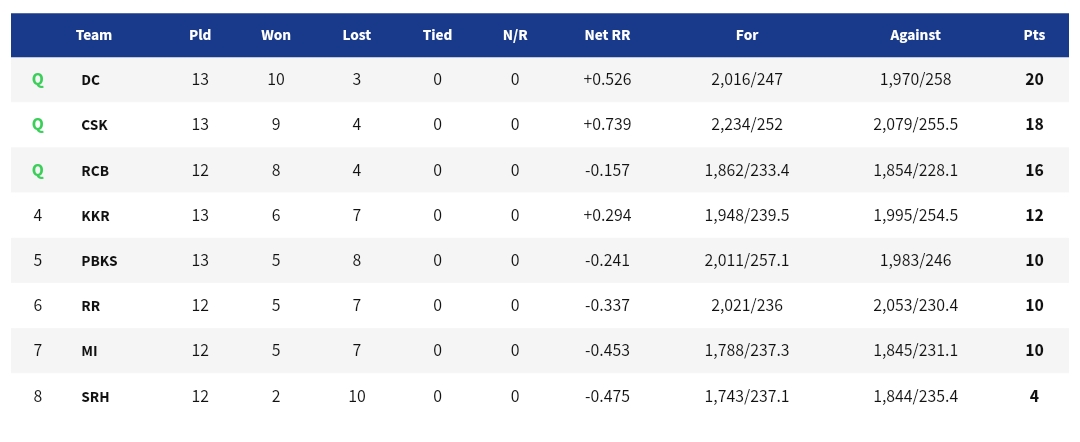
Task: Click the SRH team name
Action: click(x=95, y=397)
